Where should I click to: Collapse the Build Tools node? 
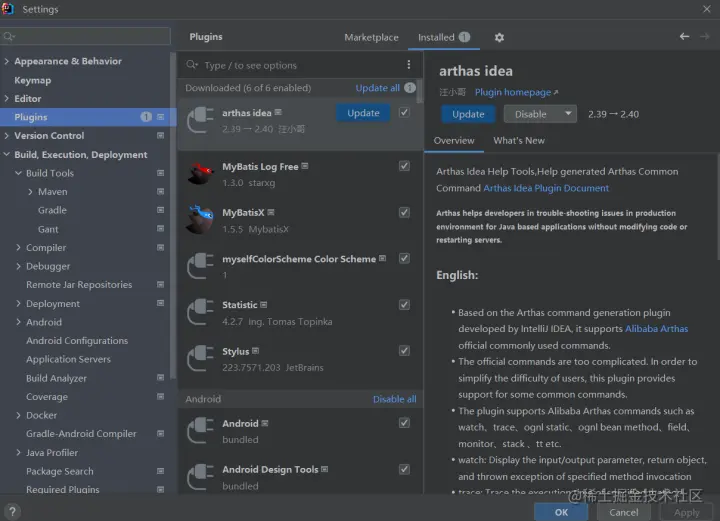click(18, 173)
